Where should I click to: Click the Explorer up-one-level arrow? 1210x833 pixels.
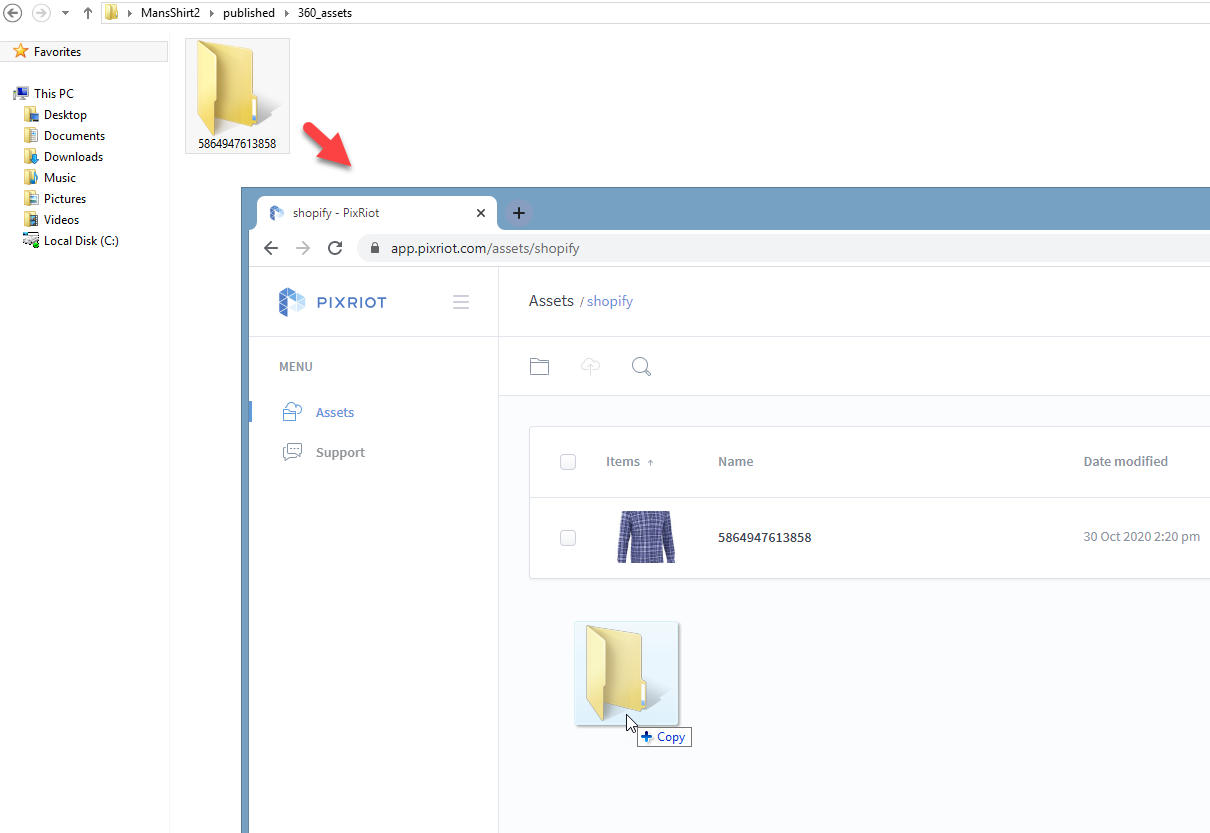pos(88,13)
